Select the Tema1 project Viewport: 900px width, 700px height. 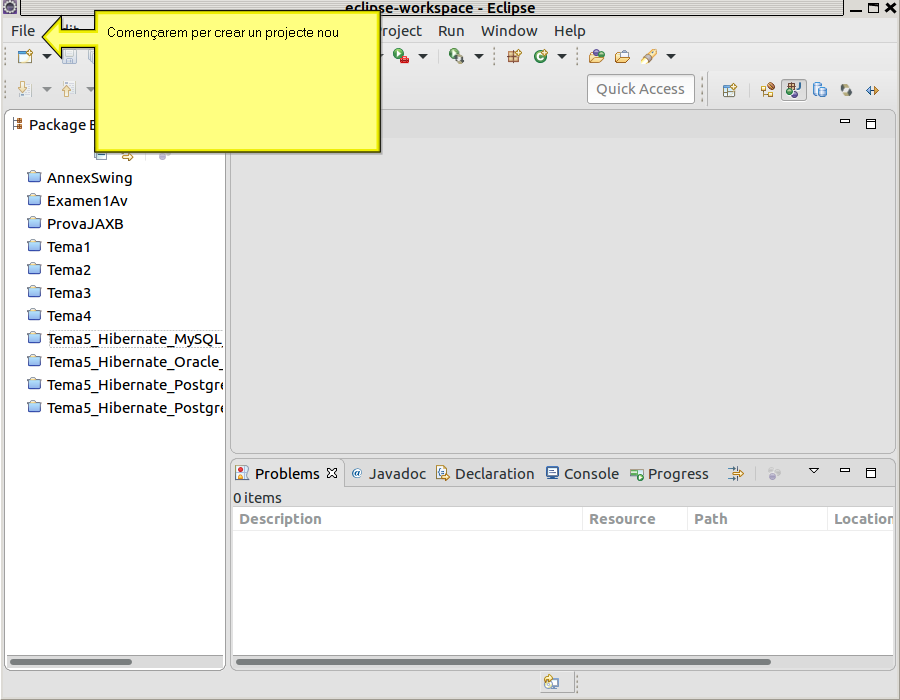(59, 247)
